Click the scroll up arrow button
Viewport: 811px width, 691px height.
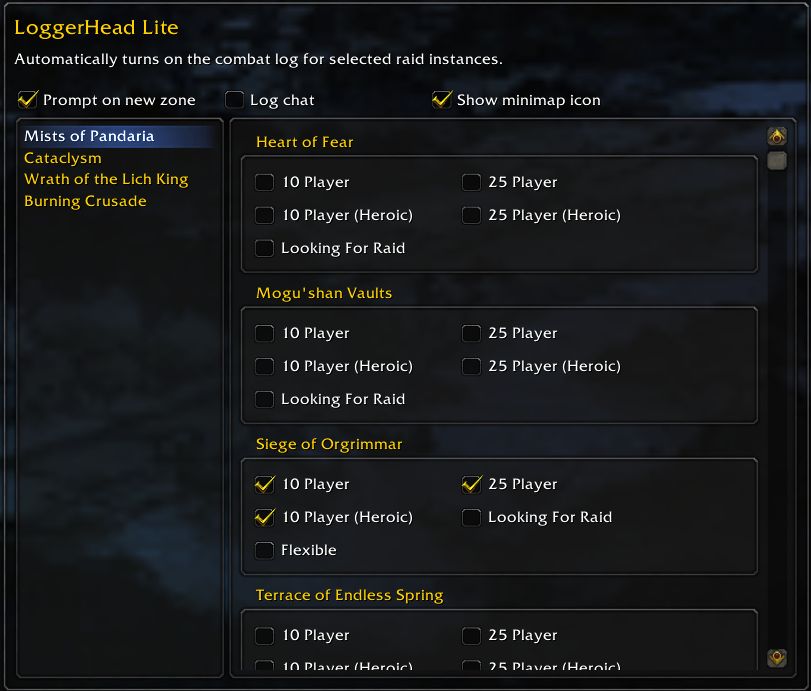tap(777, 137)
